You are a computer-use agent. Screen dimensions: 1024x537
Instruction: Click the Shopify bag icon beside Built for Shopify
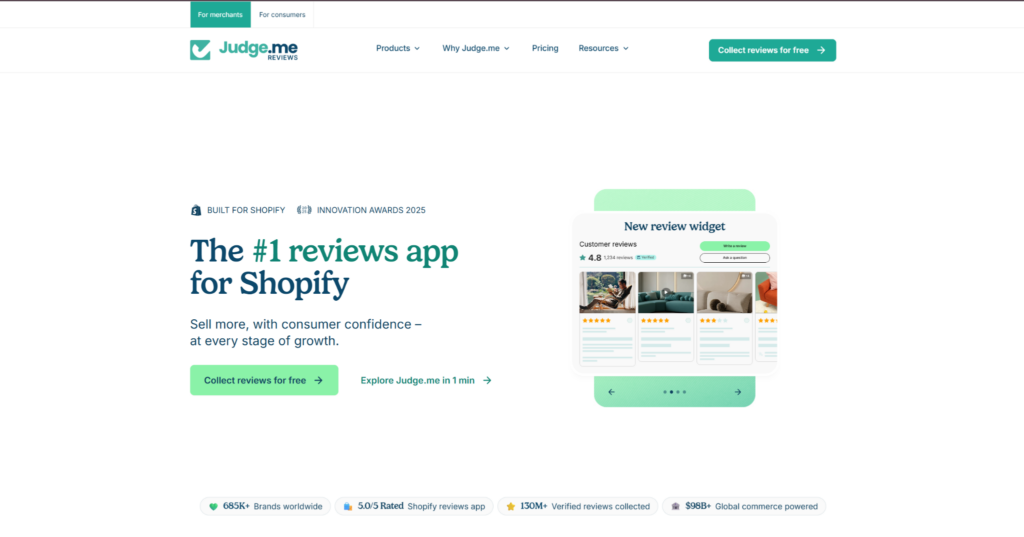point(196,210)
